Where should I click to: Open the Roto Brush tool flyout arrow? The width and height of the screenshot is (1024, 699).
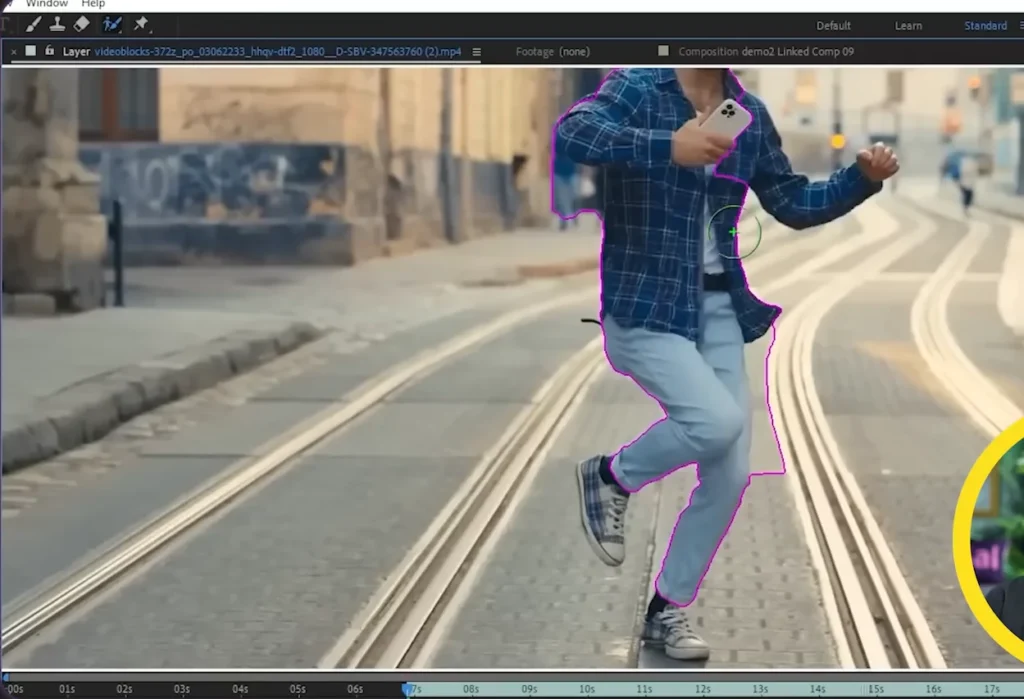click(120, 30)
